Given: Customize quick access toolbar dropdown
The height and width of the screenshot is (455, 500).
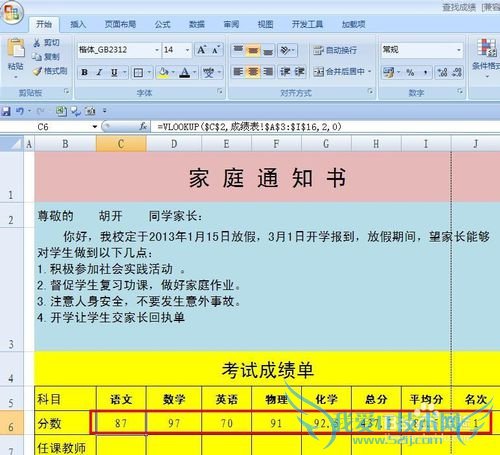Looking at the screenshot, I should [105, 111].
